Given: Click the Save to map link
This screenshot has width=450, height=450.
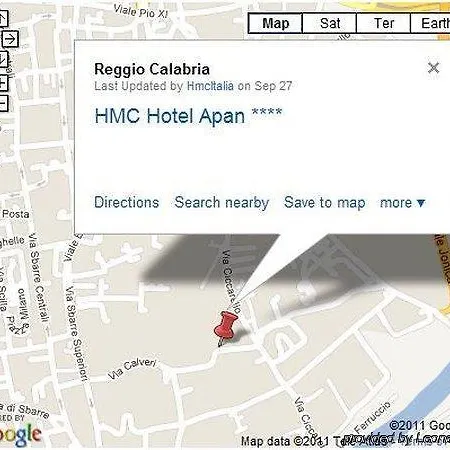Looking at the screenshot, I should coord(325,203).
